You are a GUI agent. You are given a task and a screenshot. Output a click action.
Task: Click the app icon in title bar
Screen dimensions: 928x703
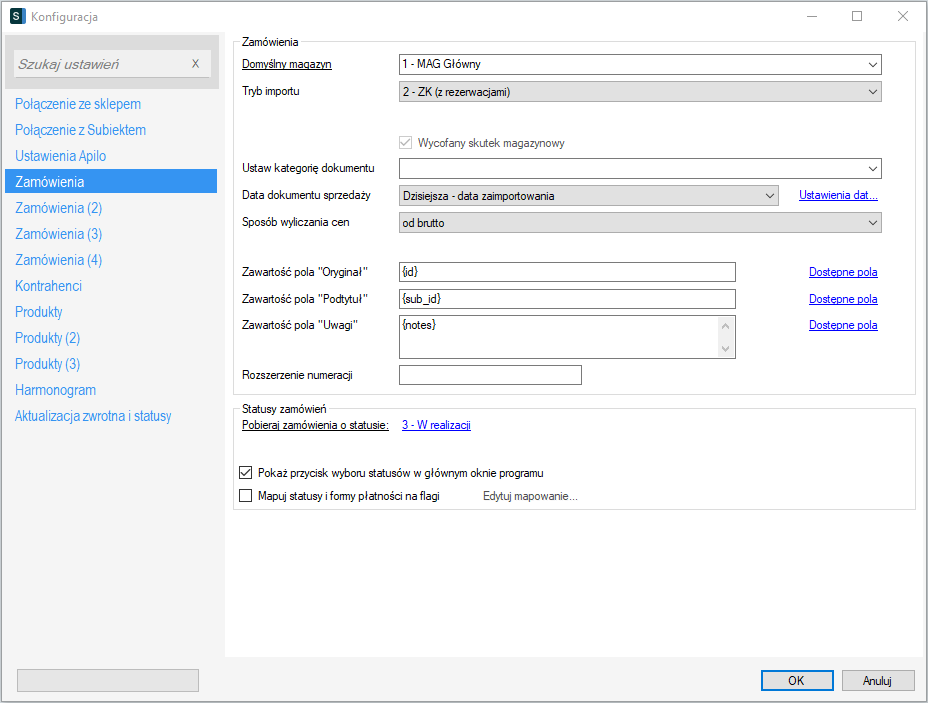[17, 17]
